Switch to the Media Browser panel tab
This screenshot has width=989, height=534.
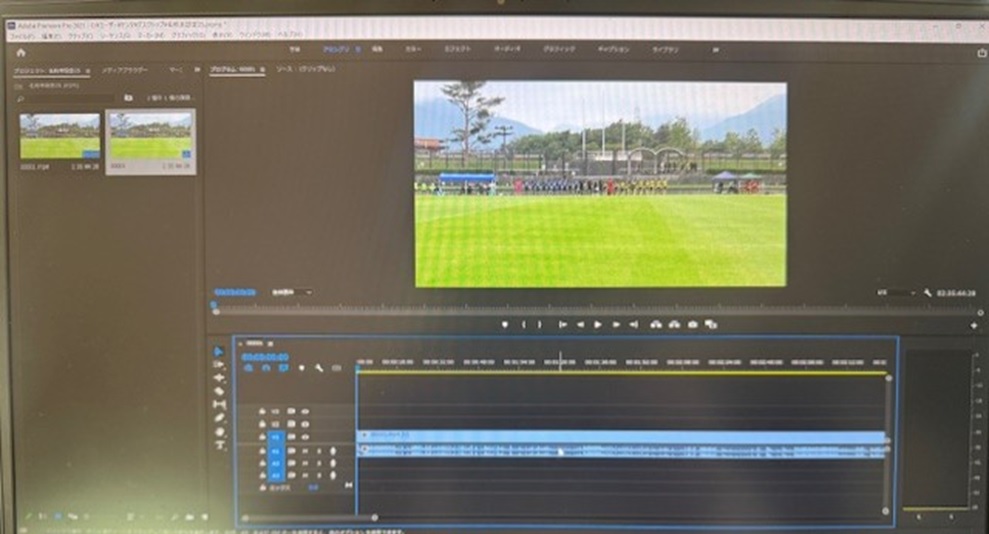coord(125,71)
